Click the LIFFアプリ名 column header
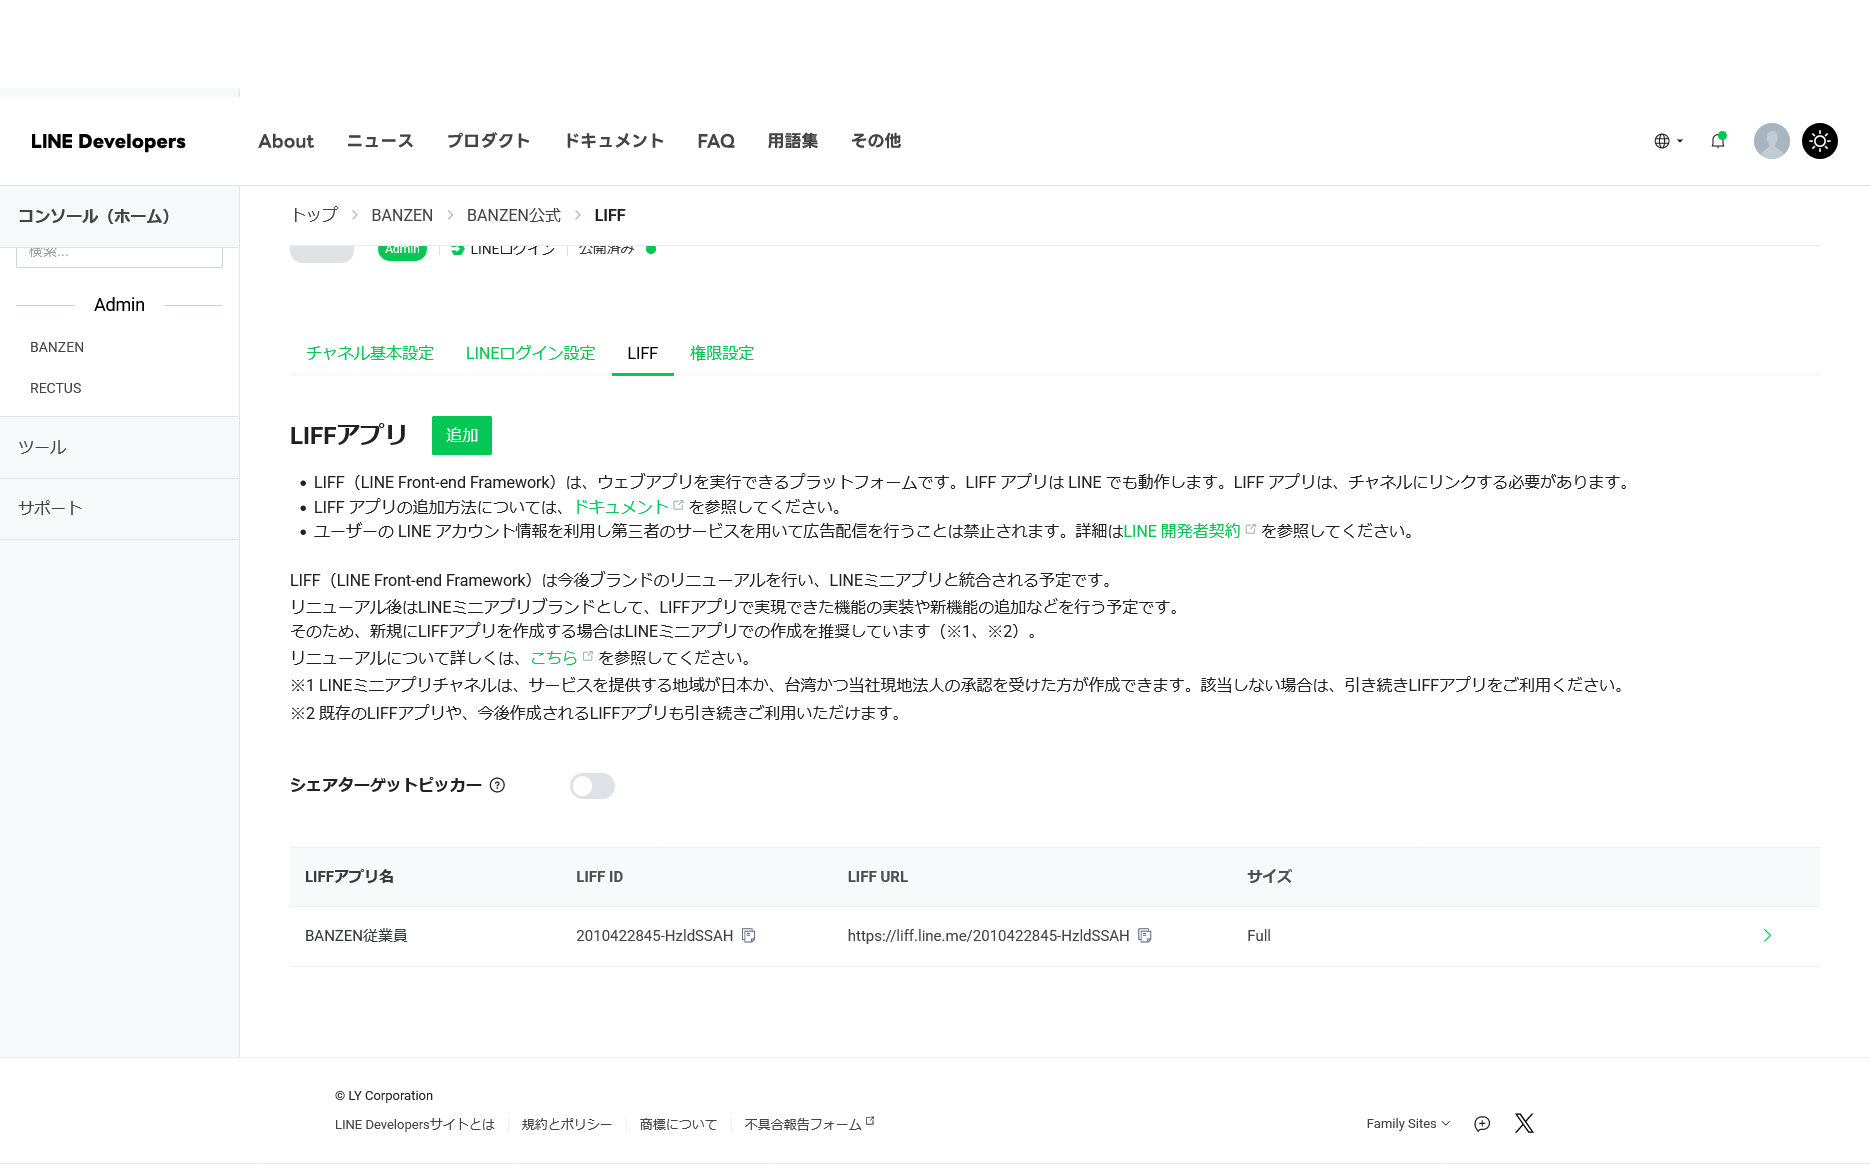This screenshot has height=1164, width=1870. [349, 877]
